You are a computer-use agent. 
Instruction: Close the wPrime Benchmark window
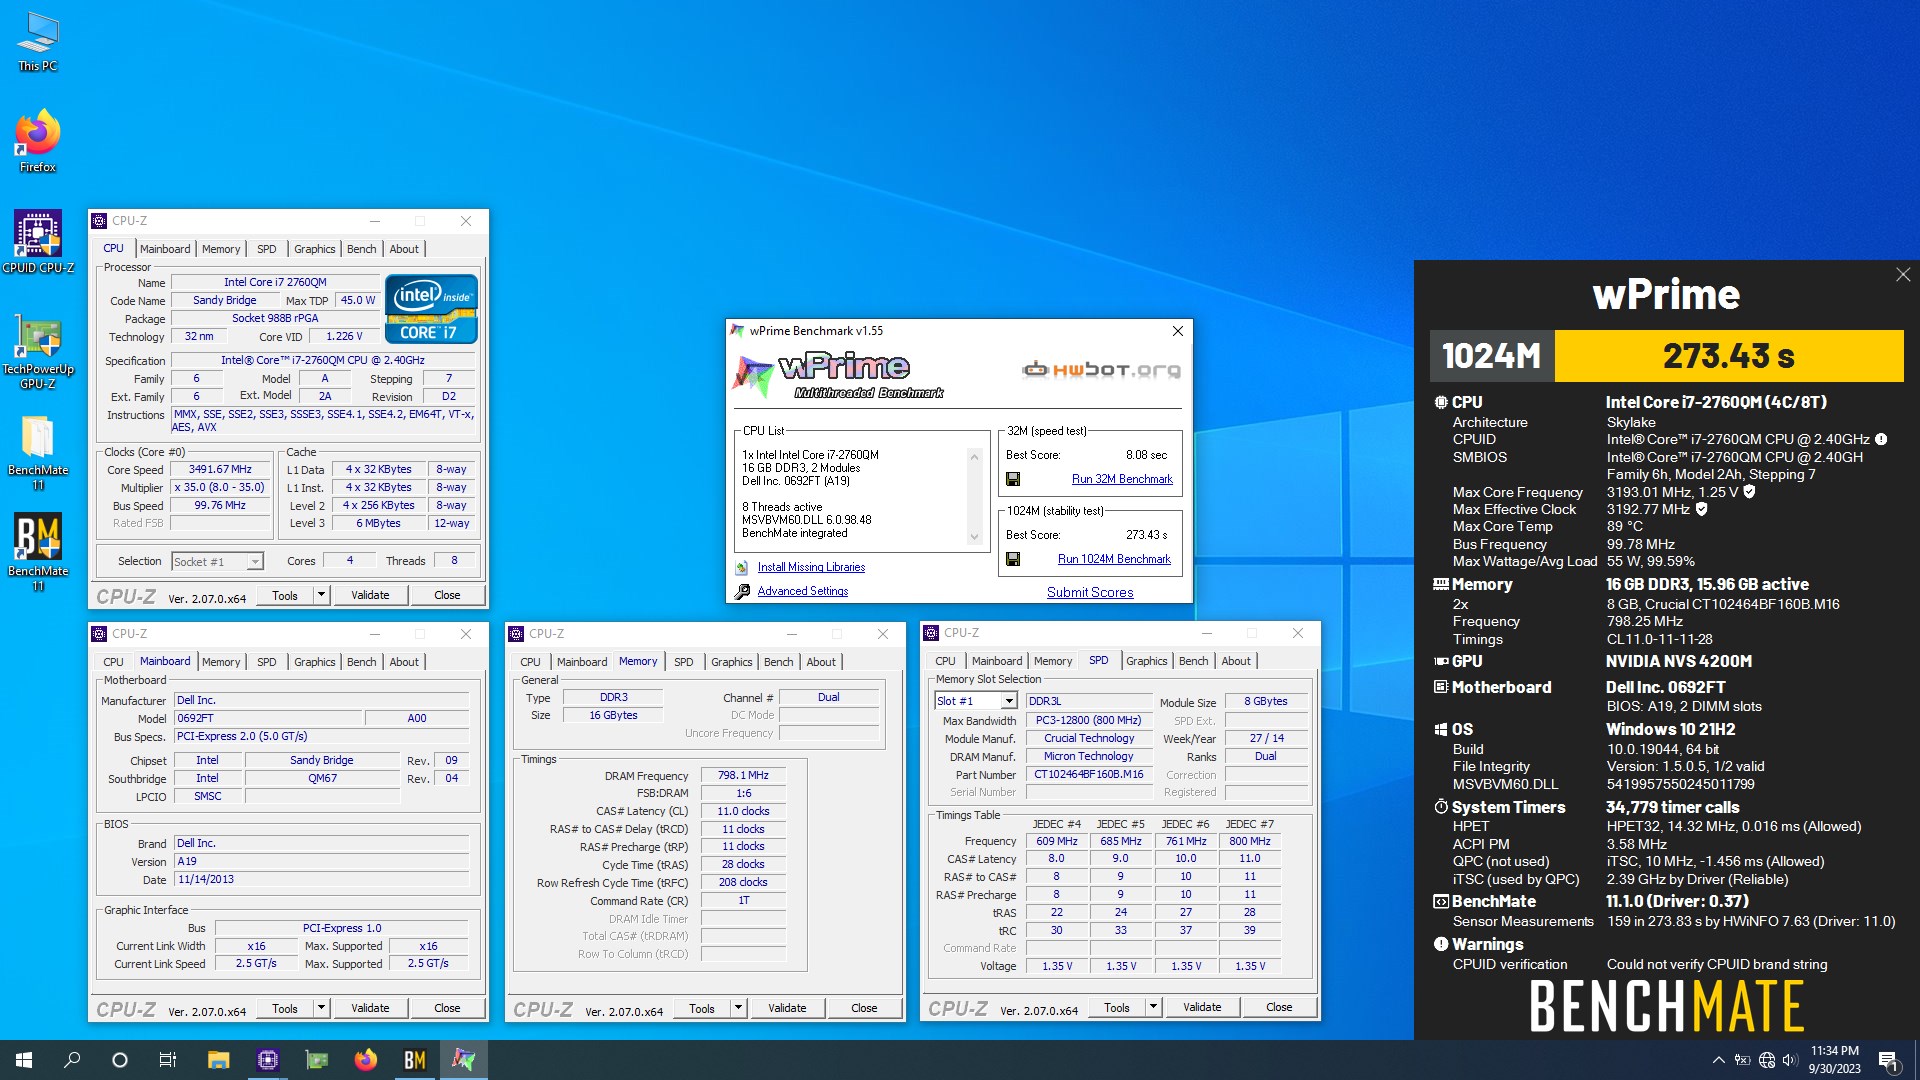click(1177, 331)
